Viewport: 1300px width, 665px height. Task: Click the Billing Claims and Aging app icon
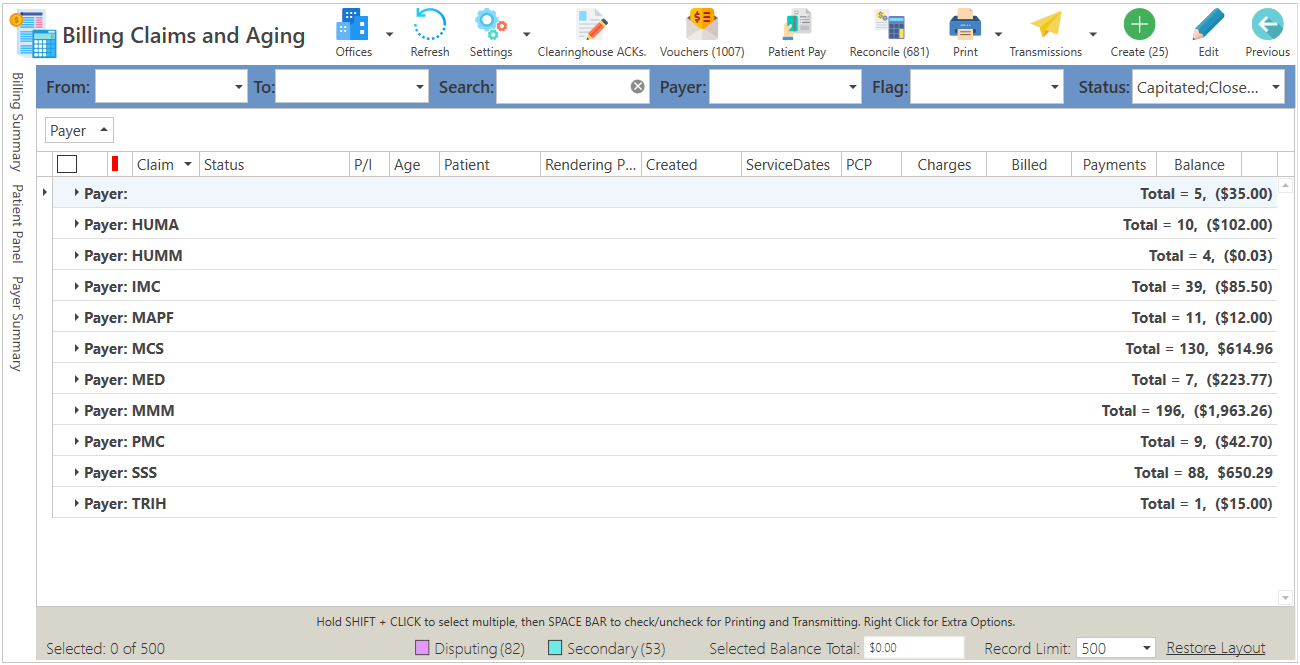point(33,33)
